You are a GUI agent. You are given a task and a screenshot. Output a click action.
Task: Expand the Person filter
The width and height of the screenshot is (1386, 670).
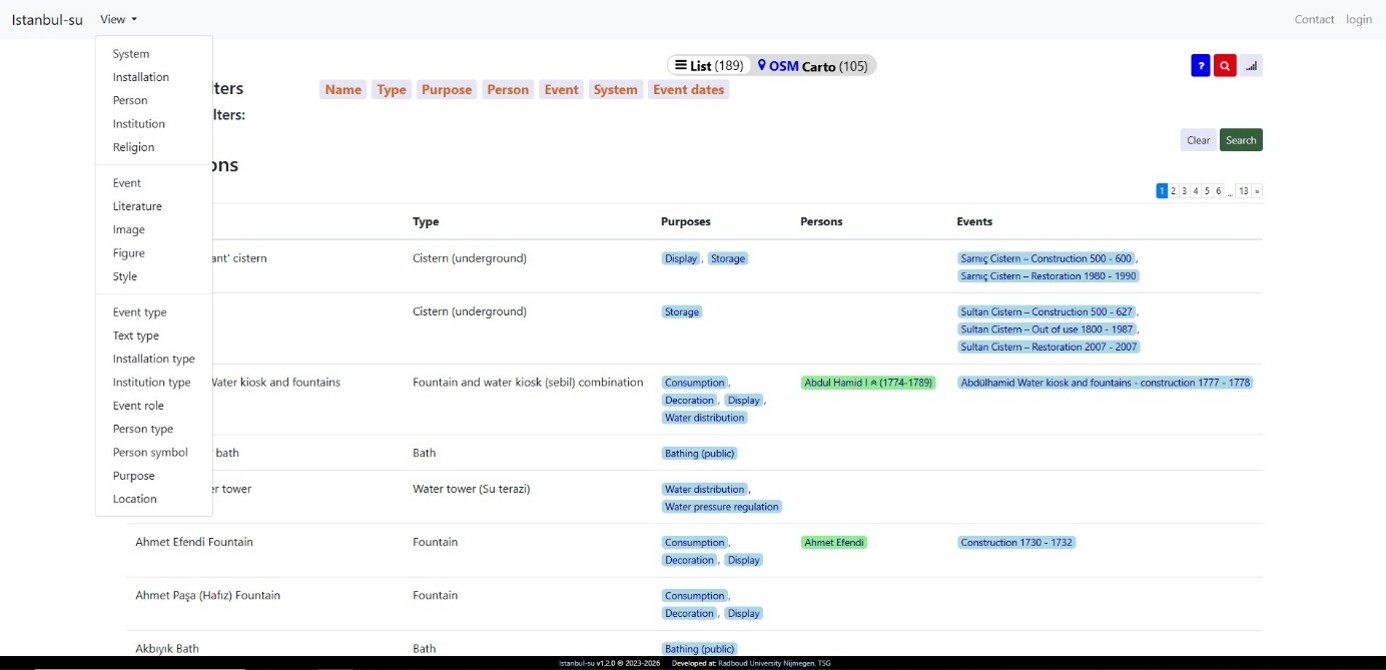pyautogui.click(x=508, y=90)
